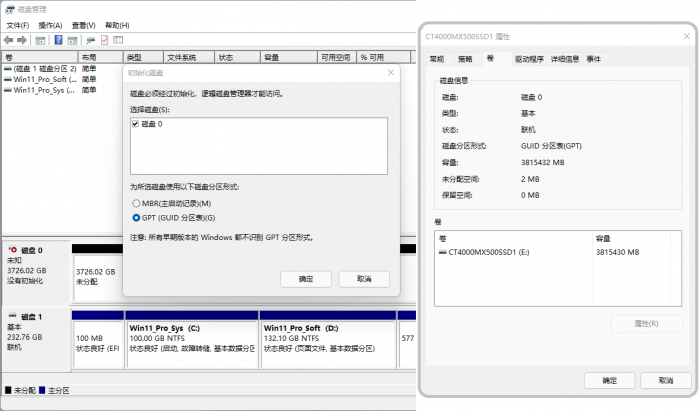This screenshot has width=700, height=411.
Task: Click 确定 in CT4000MX500SSD1 properties window
Action: [609, 381]
